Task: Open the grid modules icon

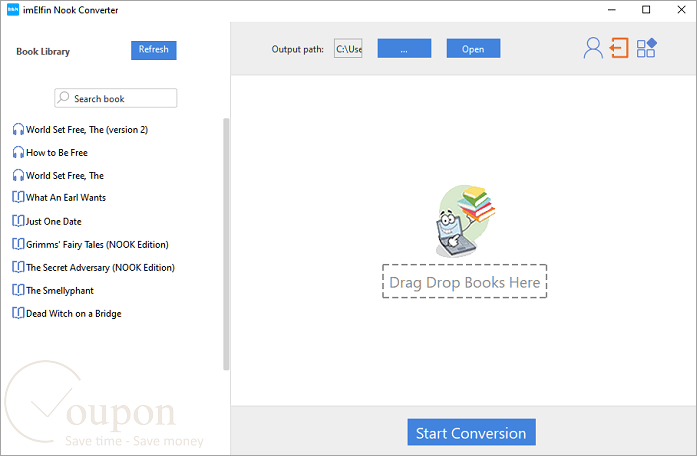Action: [646, 48]
